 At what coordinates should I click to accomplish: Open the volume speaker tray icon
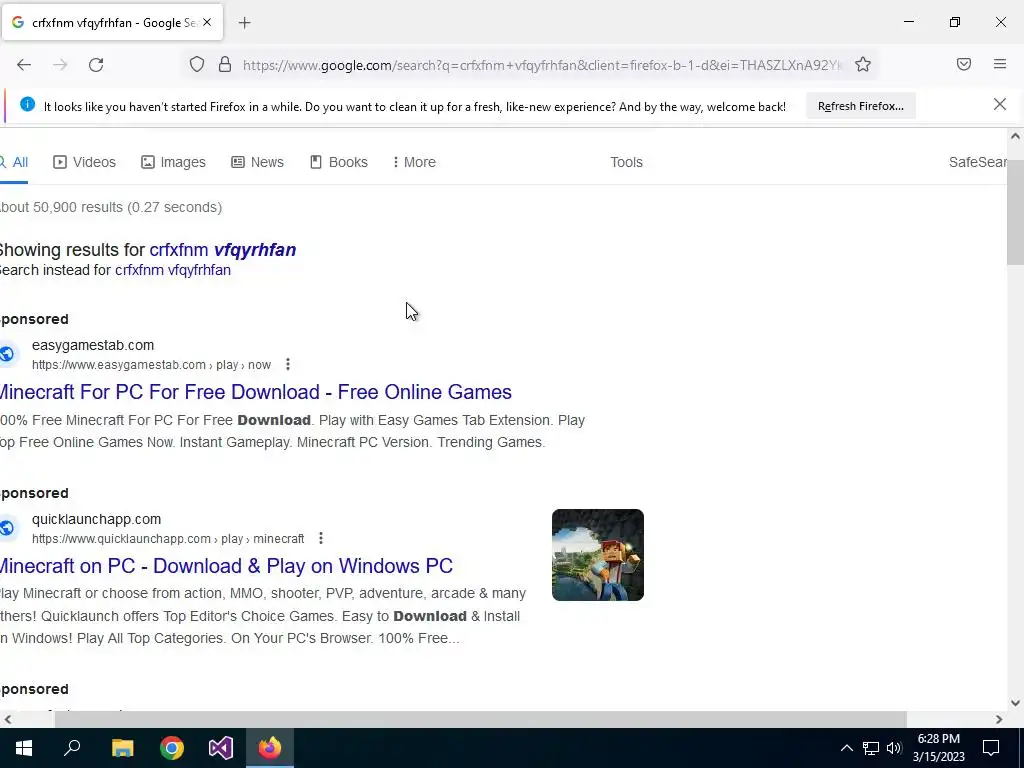point(894,748)
